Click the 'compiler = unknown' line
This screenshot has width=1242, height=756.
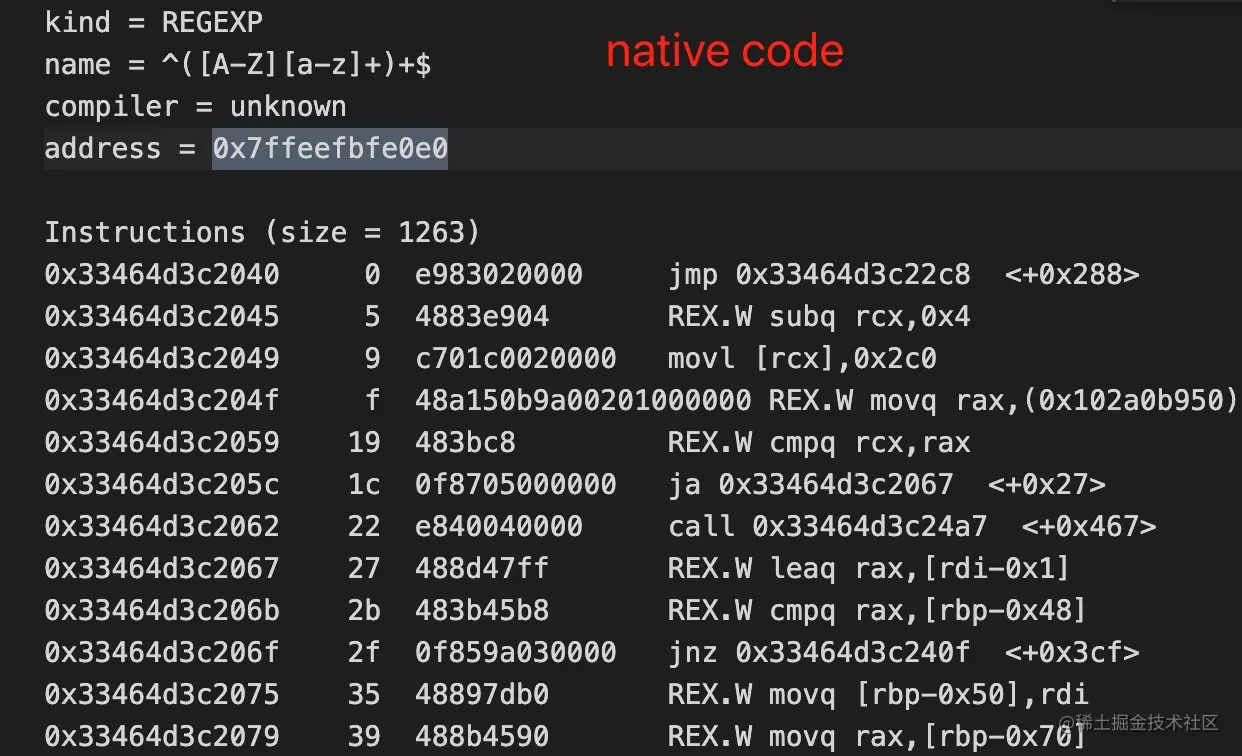[195, 106]
